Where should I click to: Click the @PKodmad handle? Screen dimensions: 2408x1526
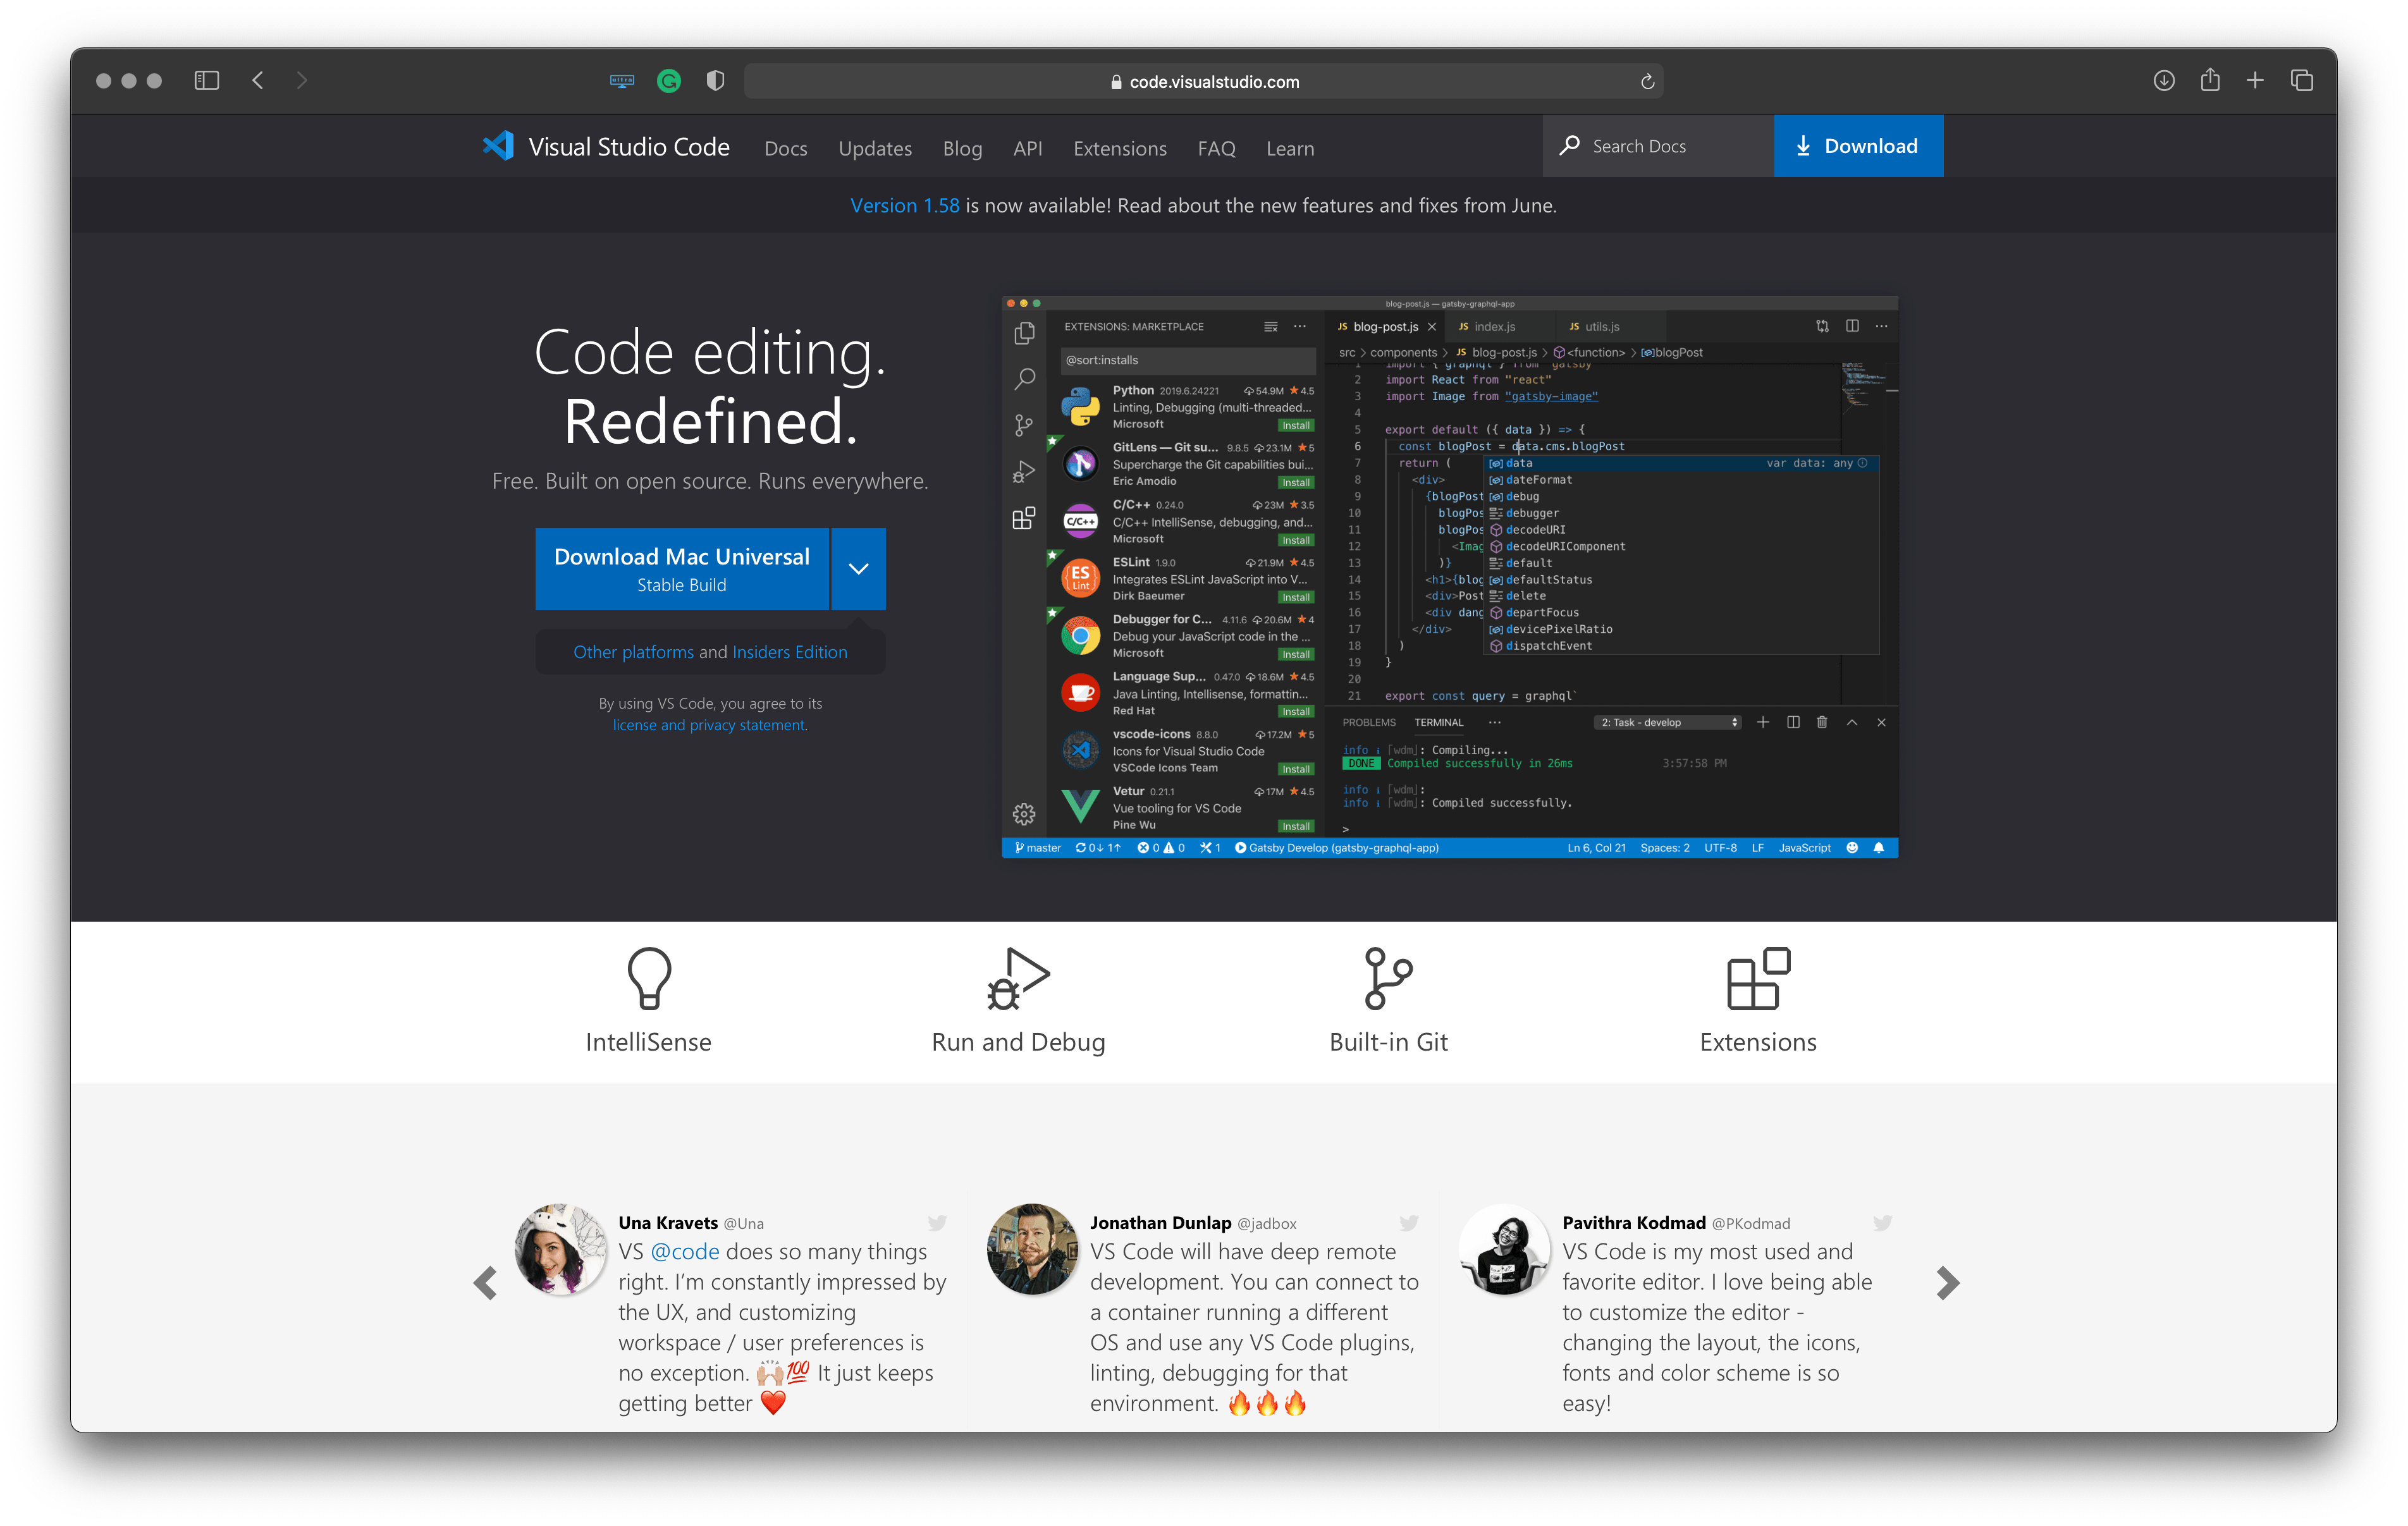click(1751, 1224)
